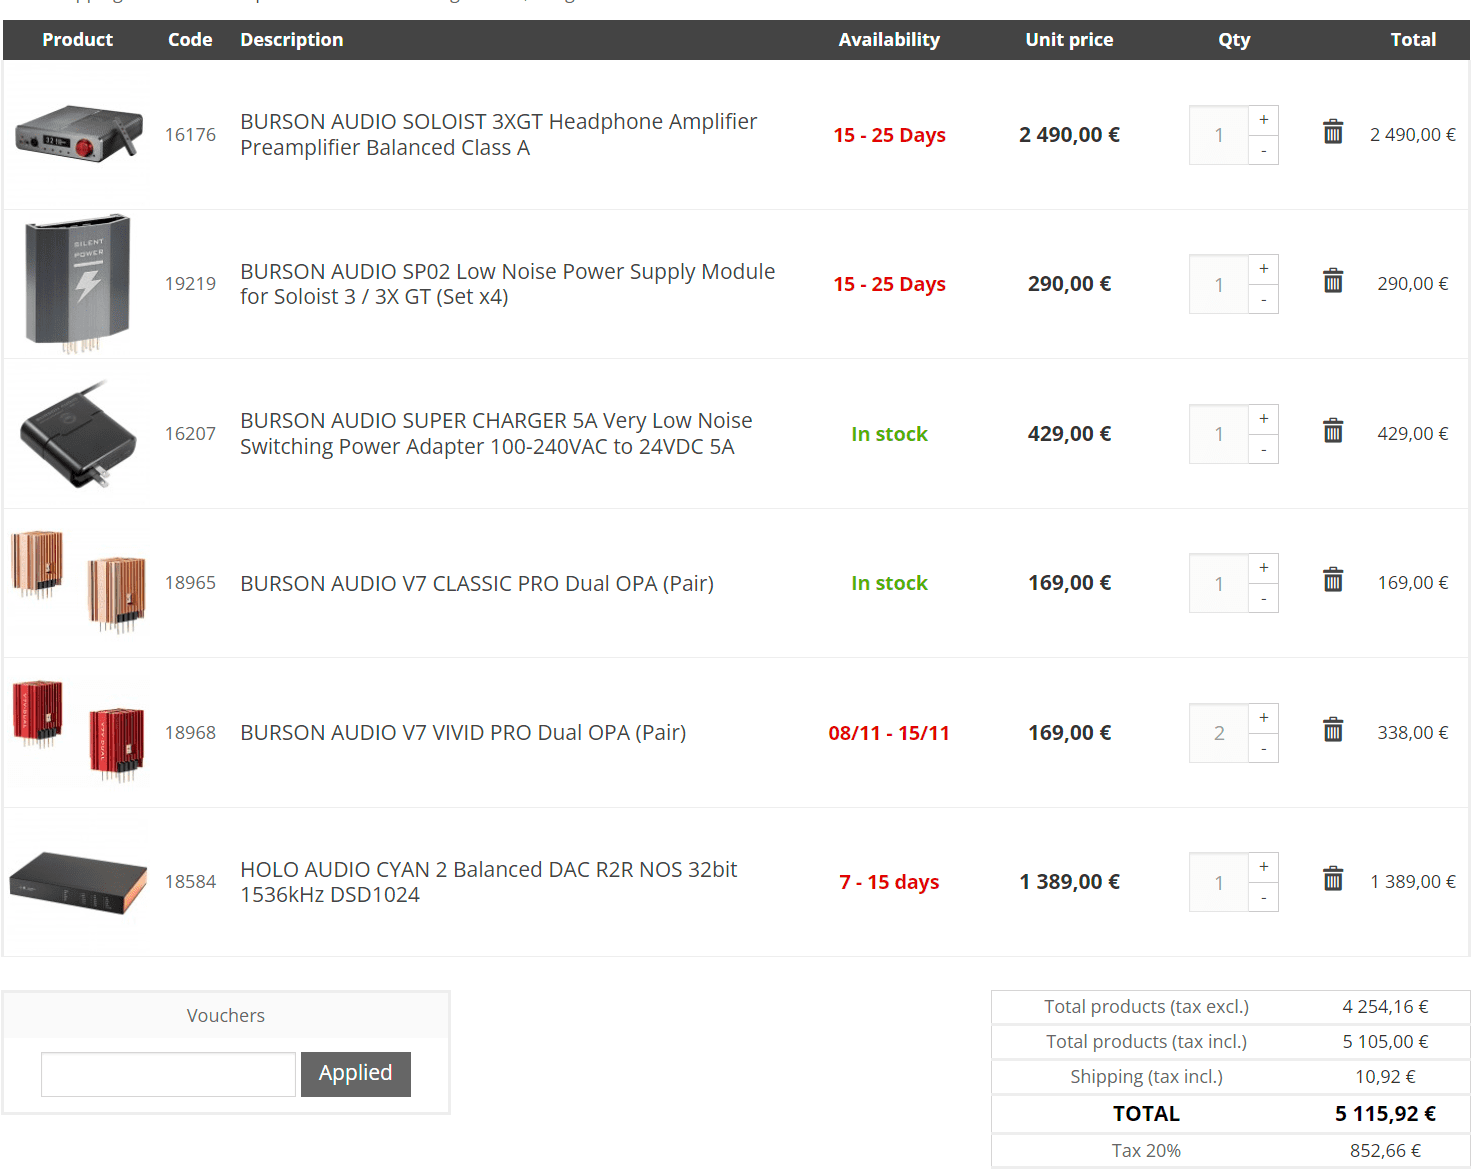Delete V7 CLASSIC PRO Dual OPA row
1474x1171 pixels.
(x=1333, y=580)
